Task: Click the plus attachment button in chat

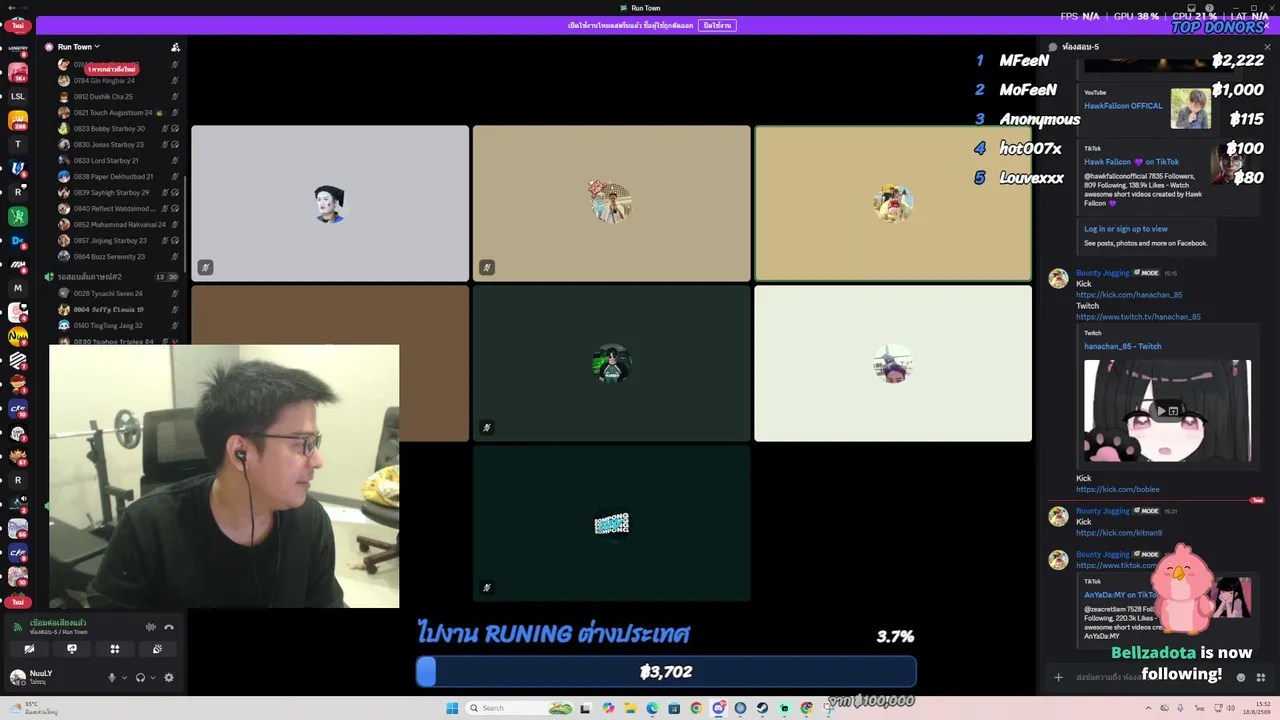Action: (x=1058, y=677)
